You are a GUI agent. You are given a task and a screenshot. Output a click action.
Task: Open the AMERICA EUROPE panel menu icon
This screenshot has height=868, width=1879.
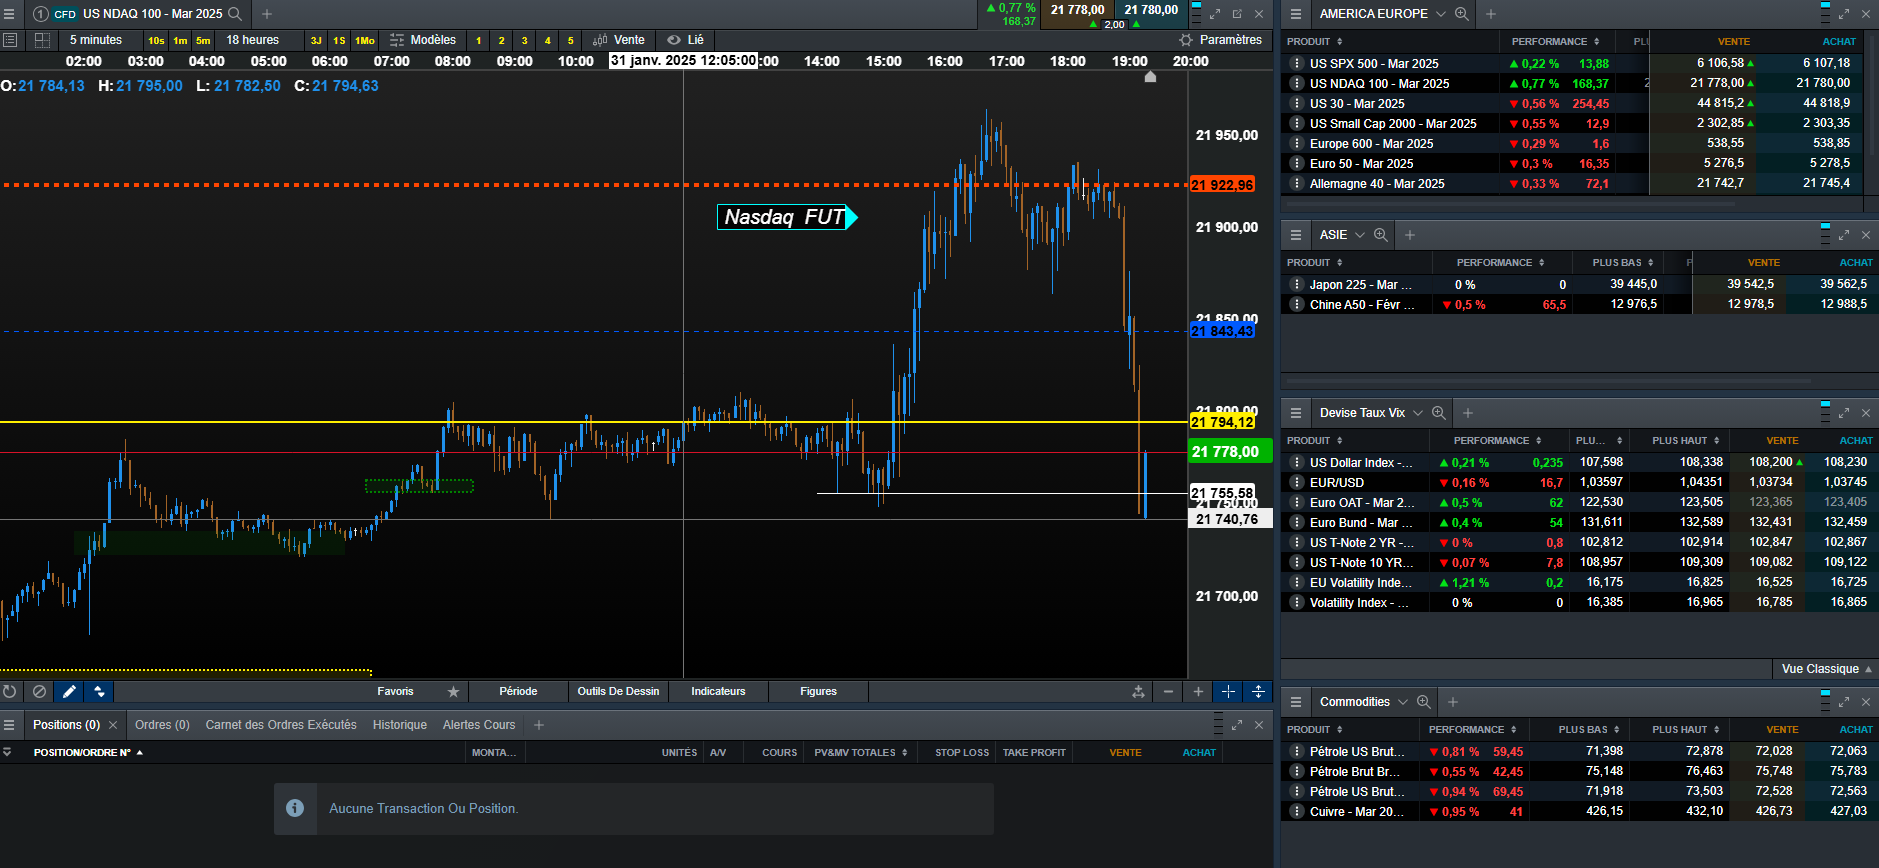click(x=1296, y=14)
